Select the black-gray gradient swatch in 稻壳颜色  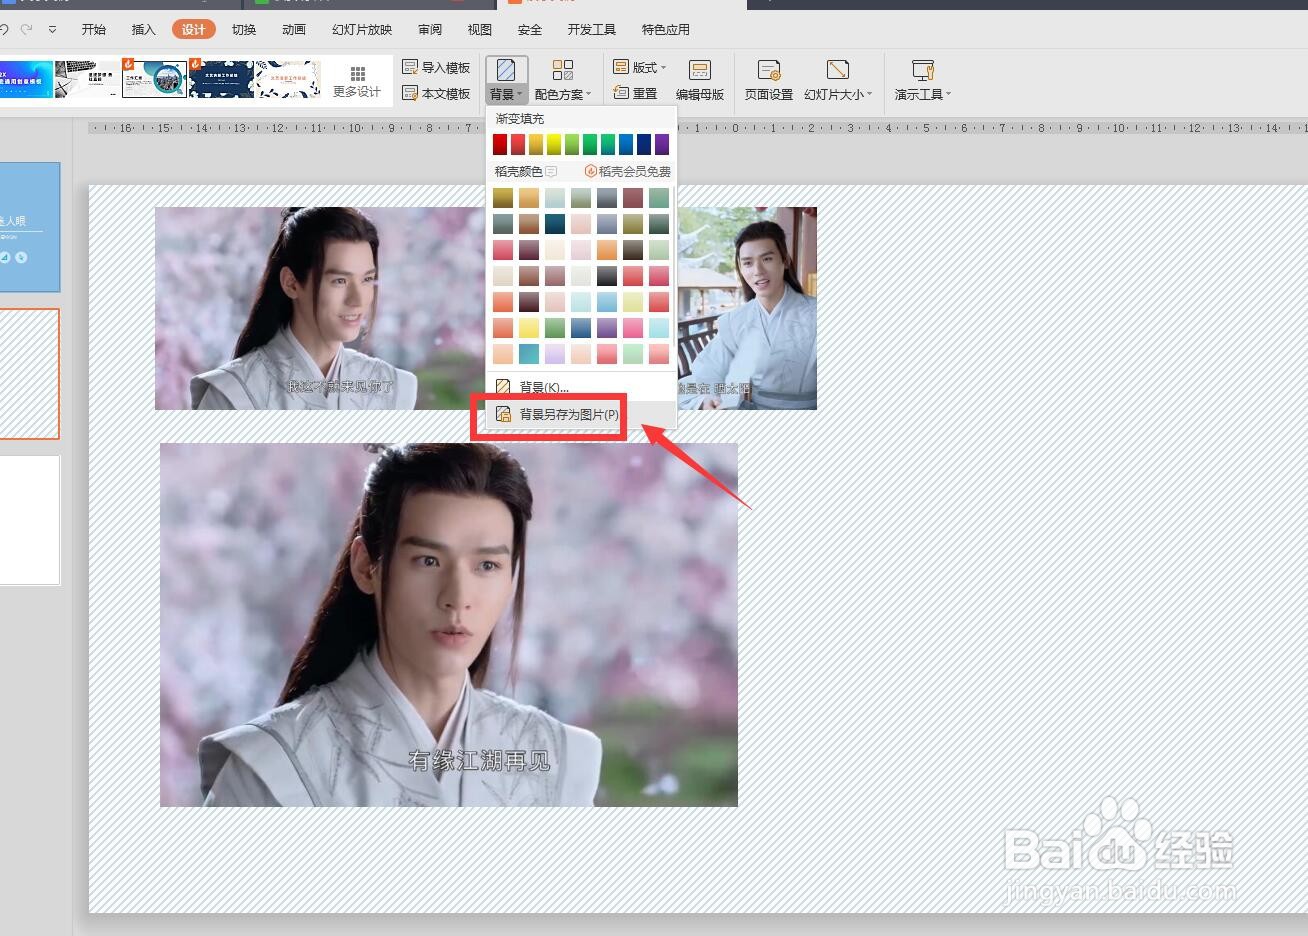click(607, 276)
